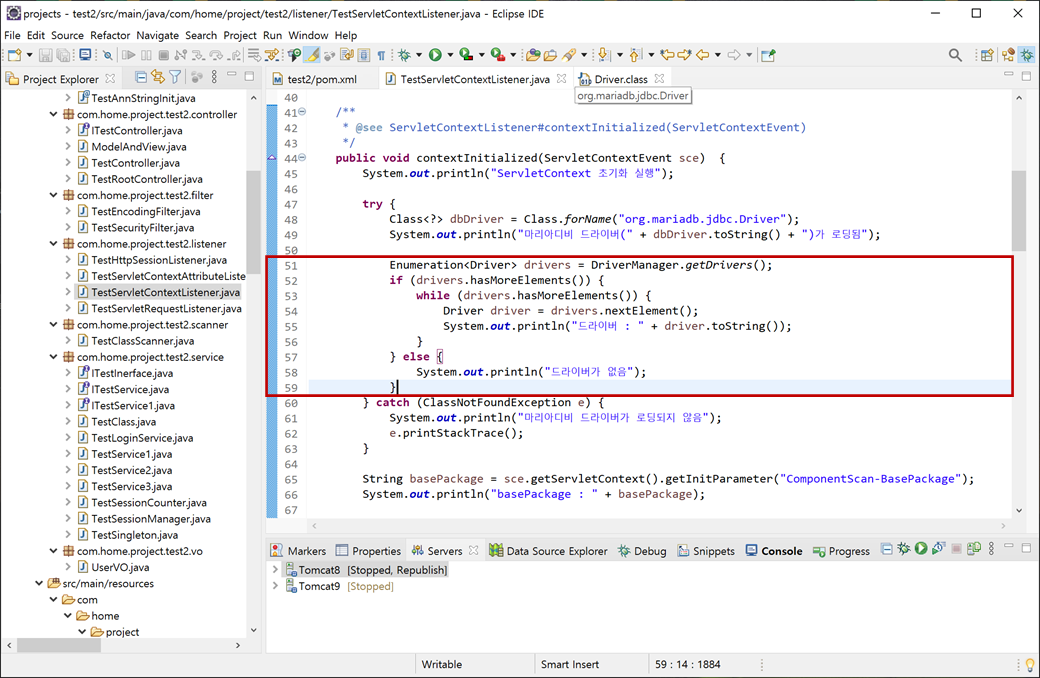Click the Next Annotation down-arrow icon
The height and width of the screenshot is (678, 1040).
[603, 54]
